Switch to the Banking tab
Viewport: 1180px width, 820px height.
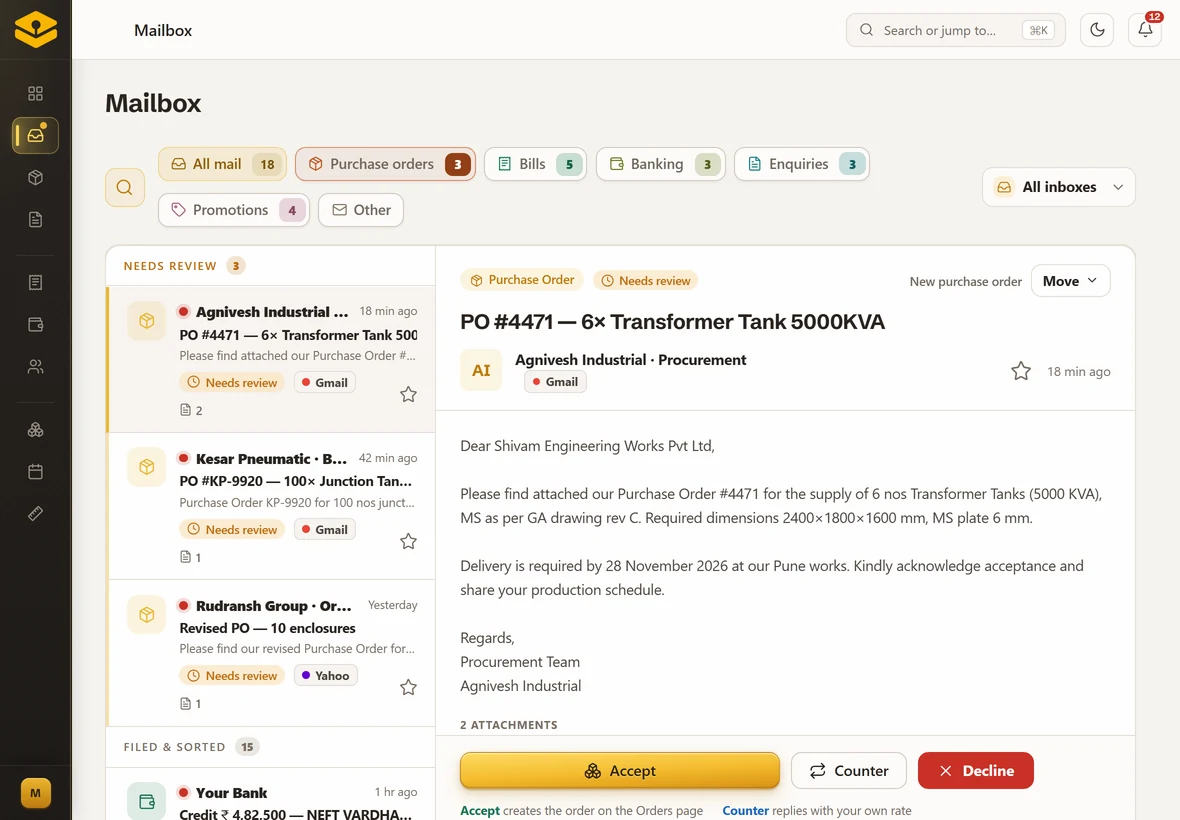(661, 164)
